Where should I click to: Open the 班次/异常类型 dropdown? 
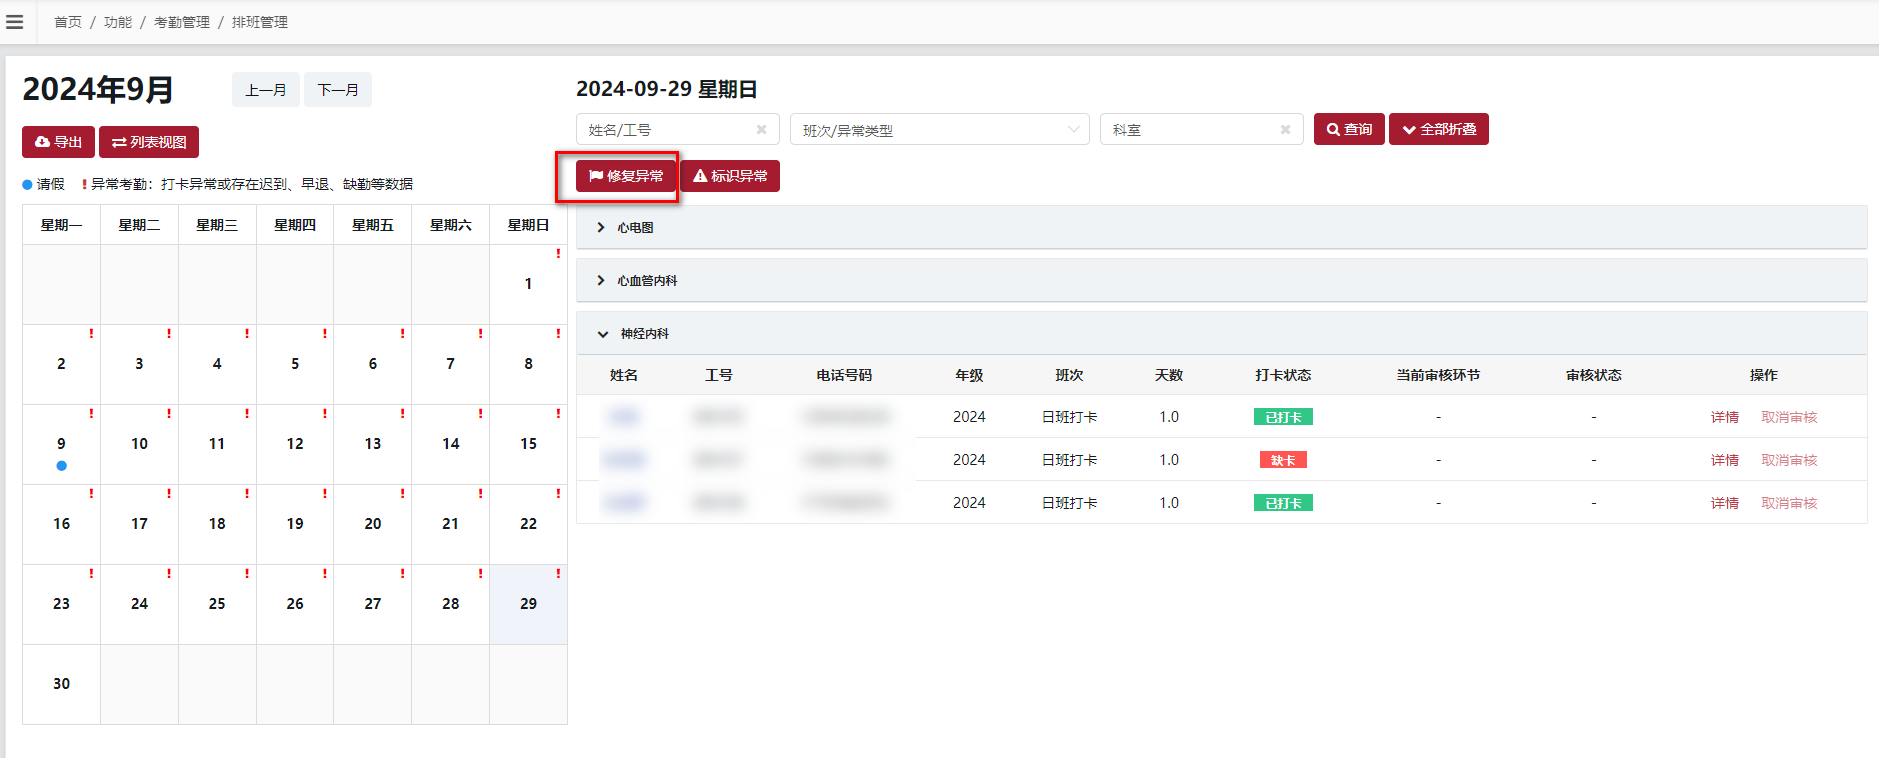940,130
